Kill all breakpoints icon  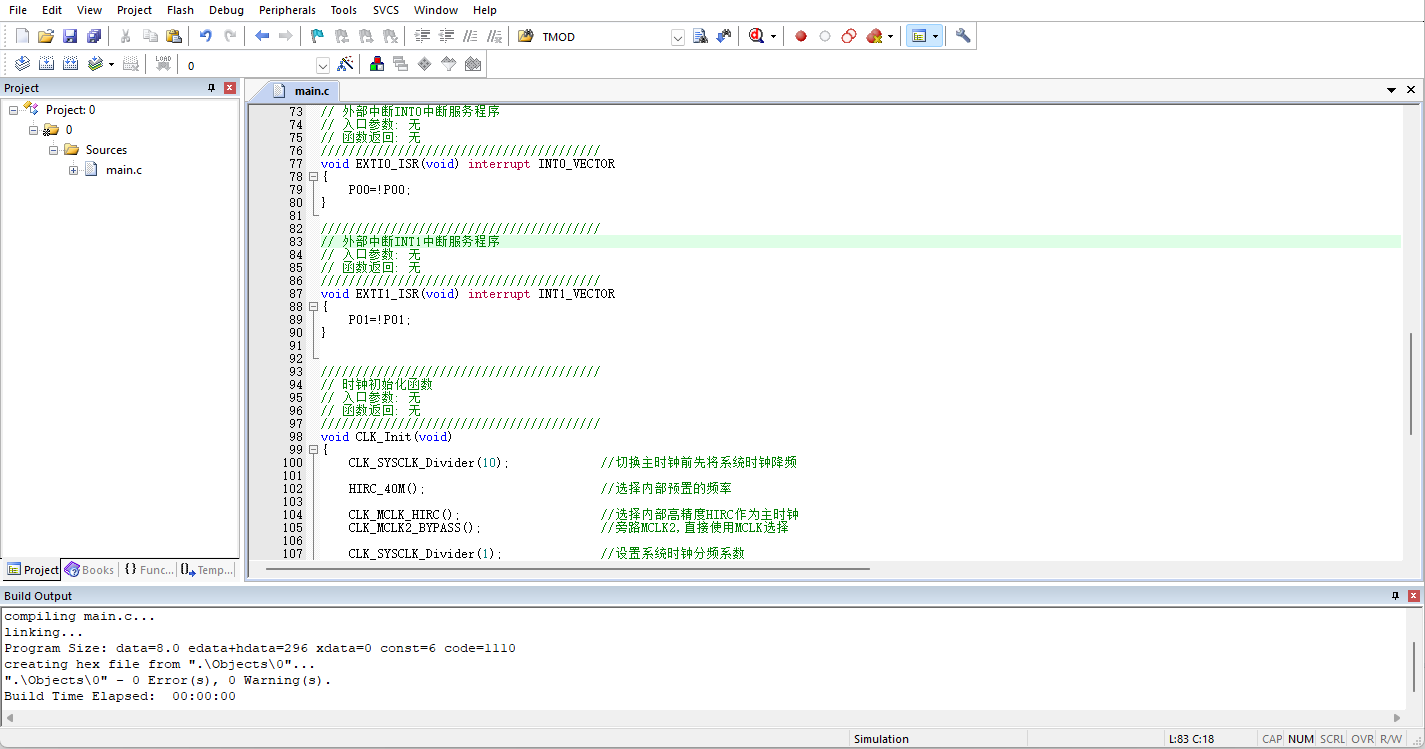[x=874, y=36]
